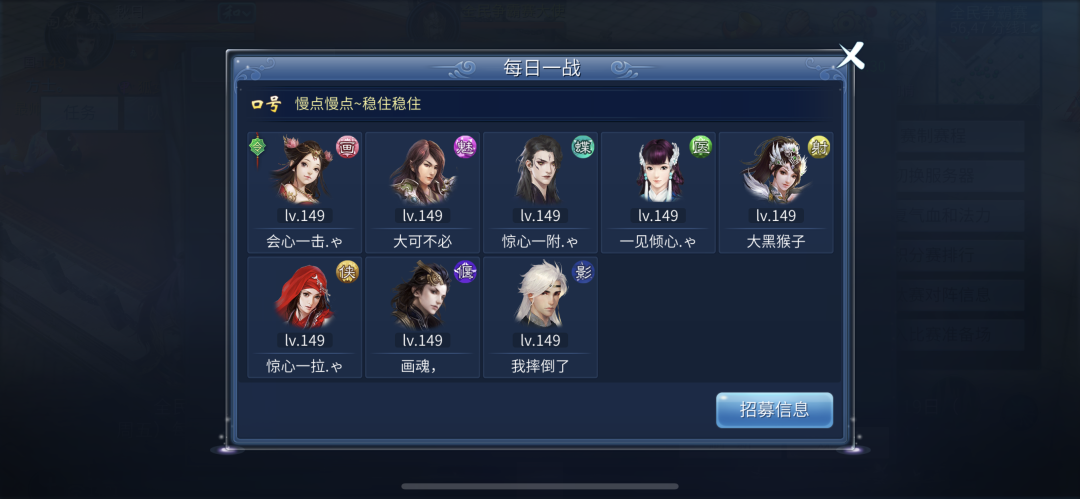The height and width of the screenshot is (499, 1080).
Task: Open the 招募信息 recruitment info button
Action: point(774,410)
